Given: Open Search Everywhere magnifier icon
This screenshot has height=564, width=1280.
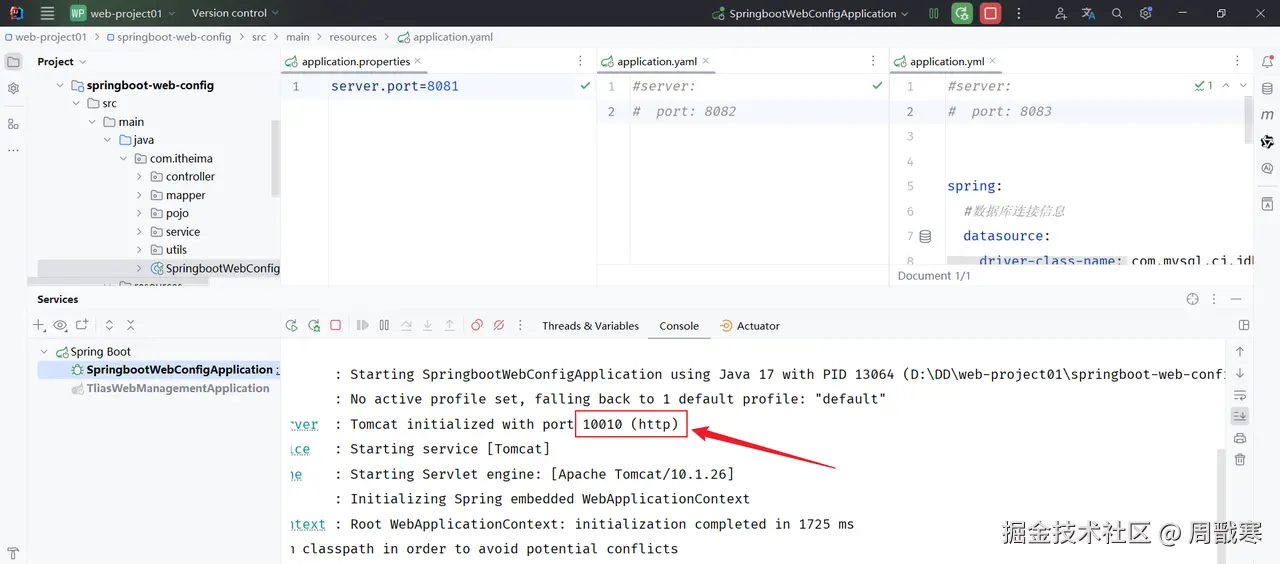Looking at the screenshot, I should [1117, 13].
